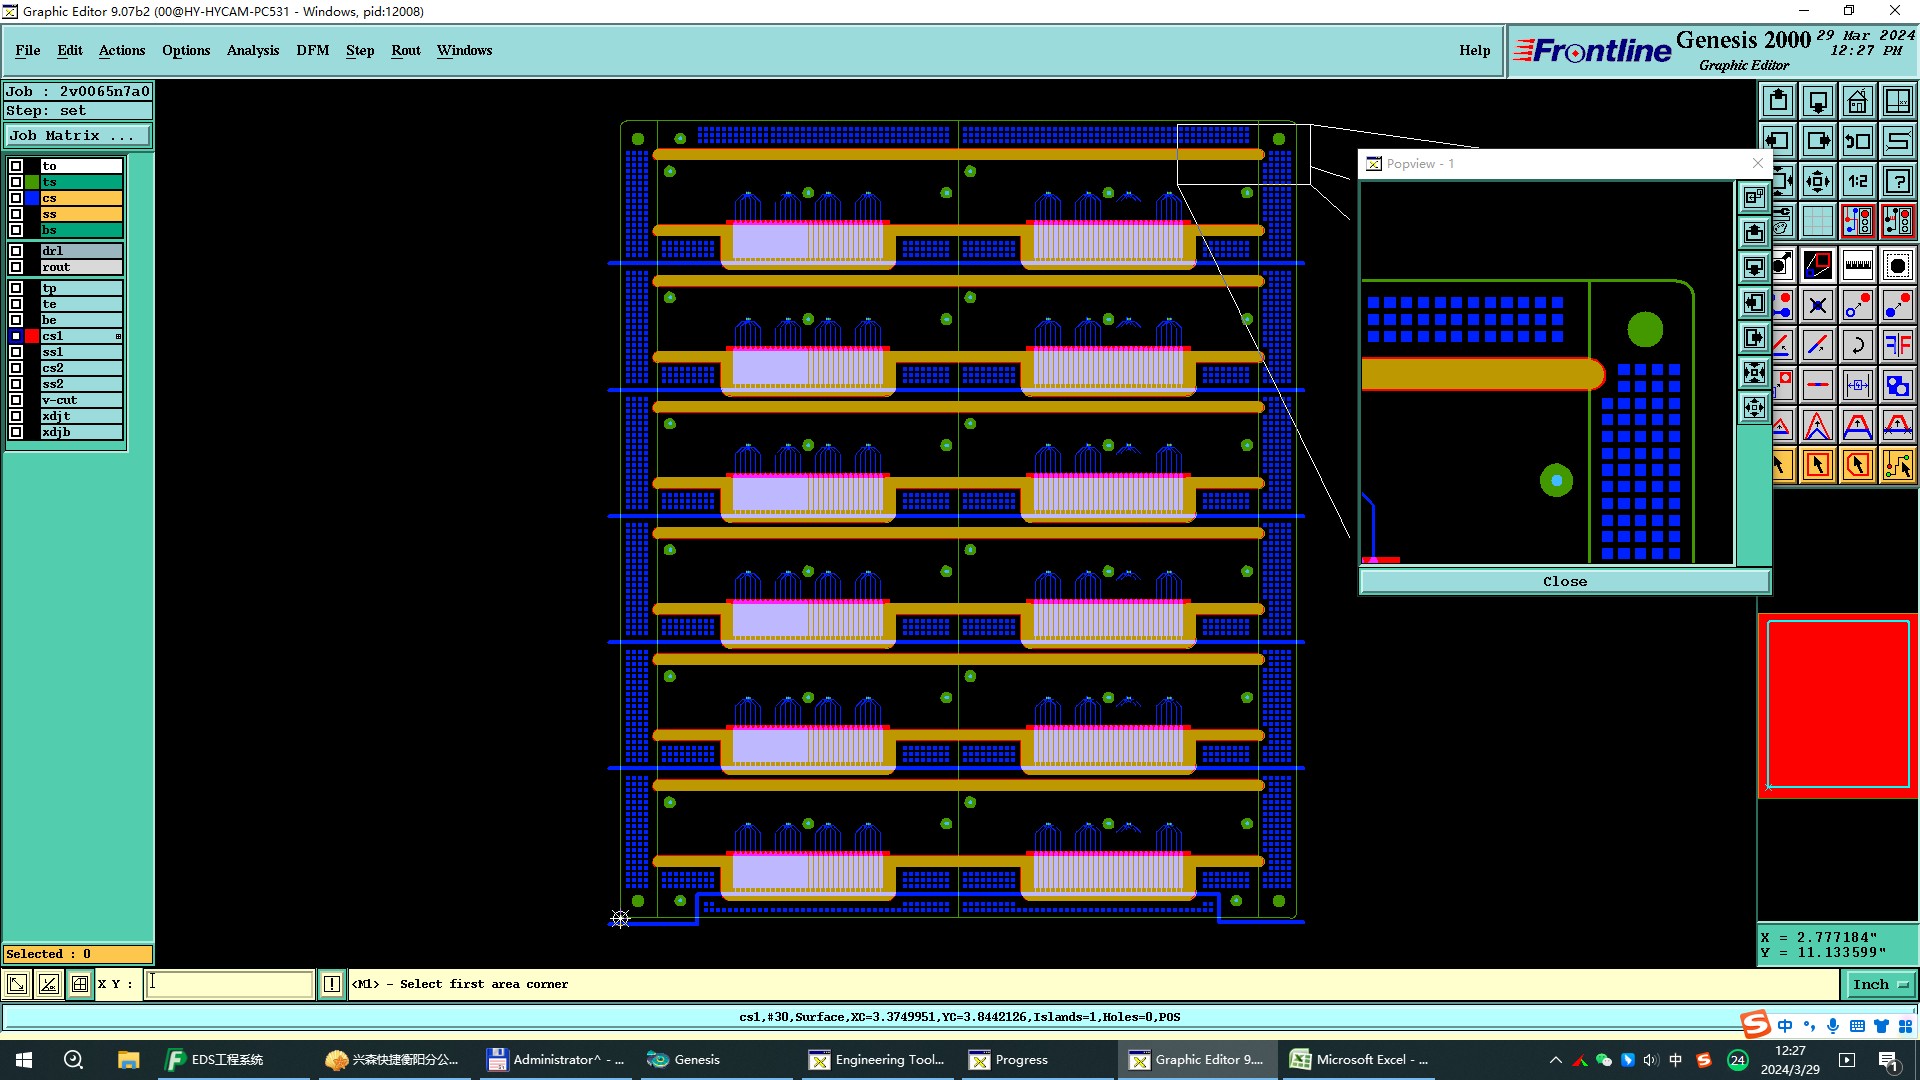Open the Job Matrix ... panel

pyautogui.click(x=78, y=136)
